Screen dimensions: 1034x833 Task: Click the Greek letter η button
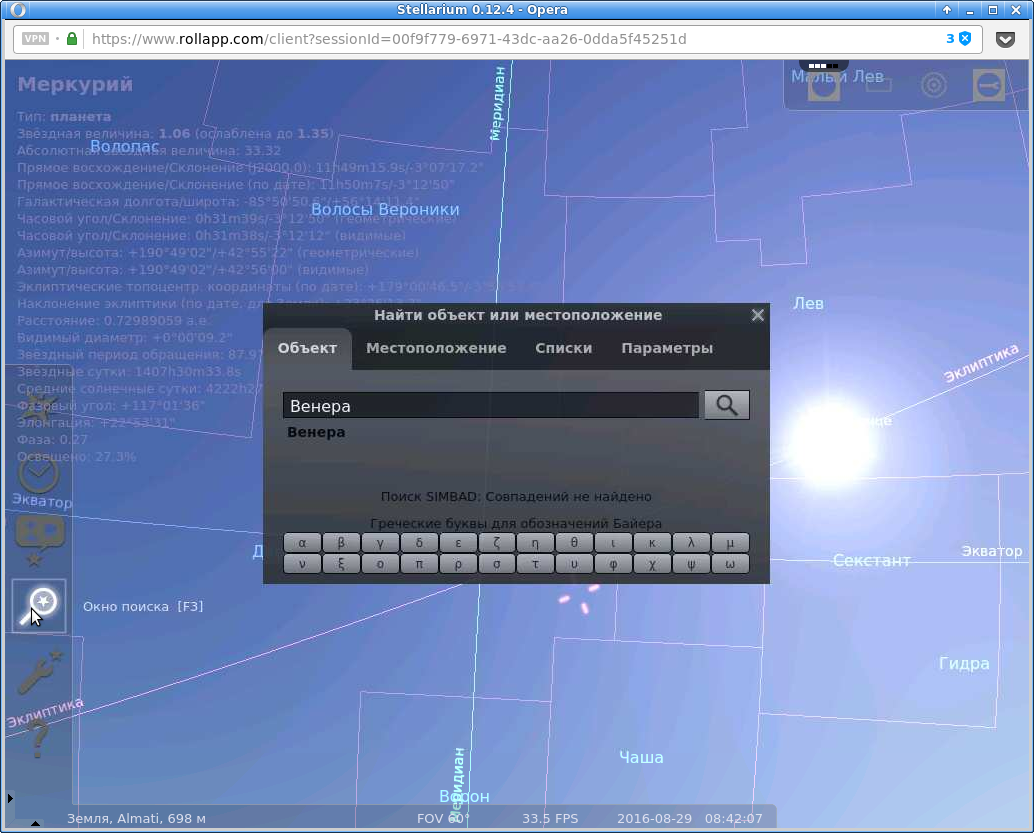pos(535,543)
